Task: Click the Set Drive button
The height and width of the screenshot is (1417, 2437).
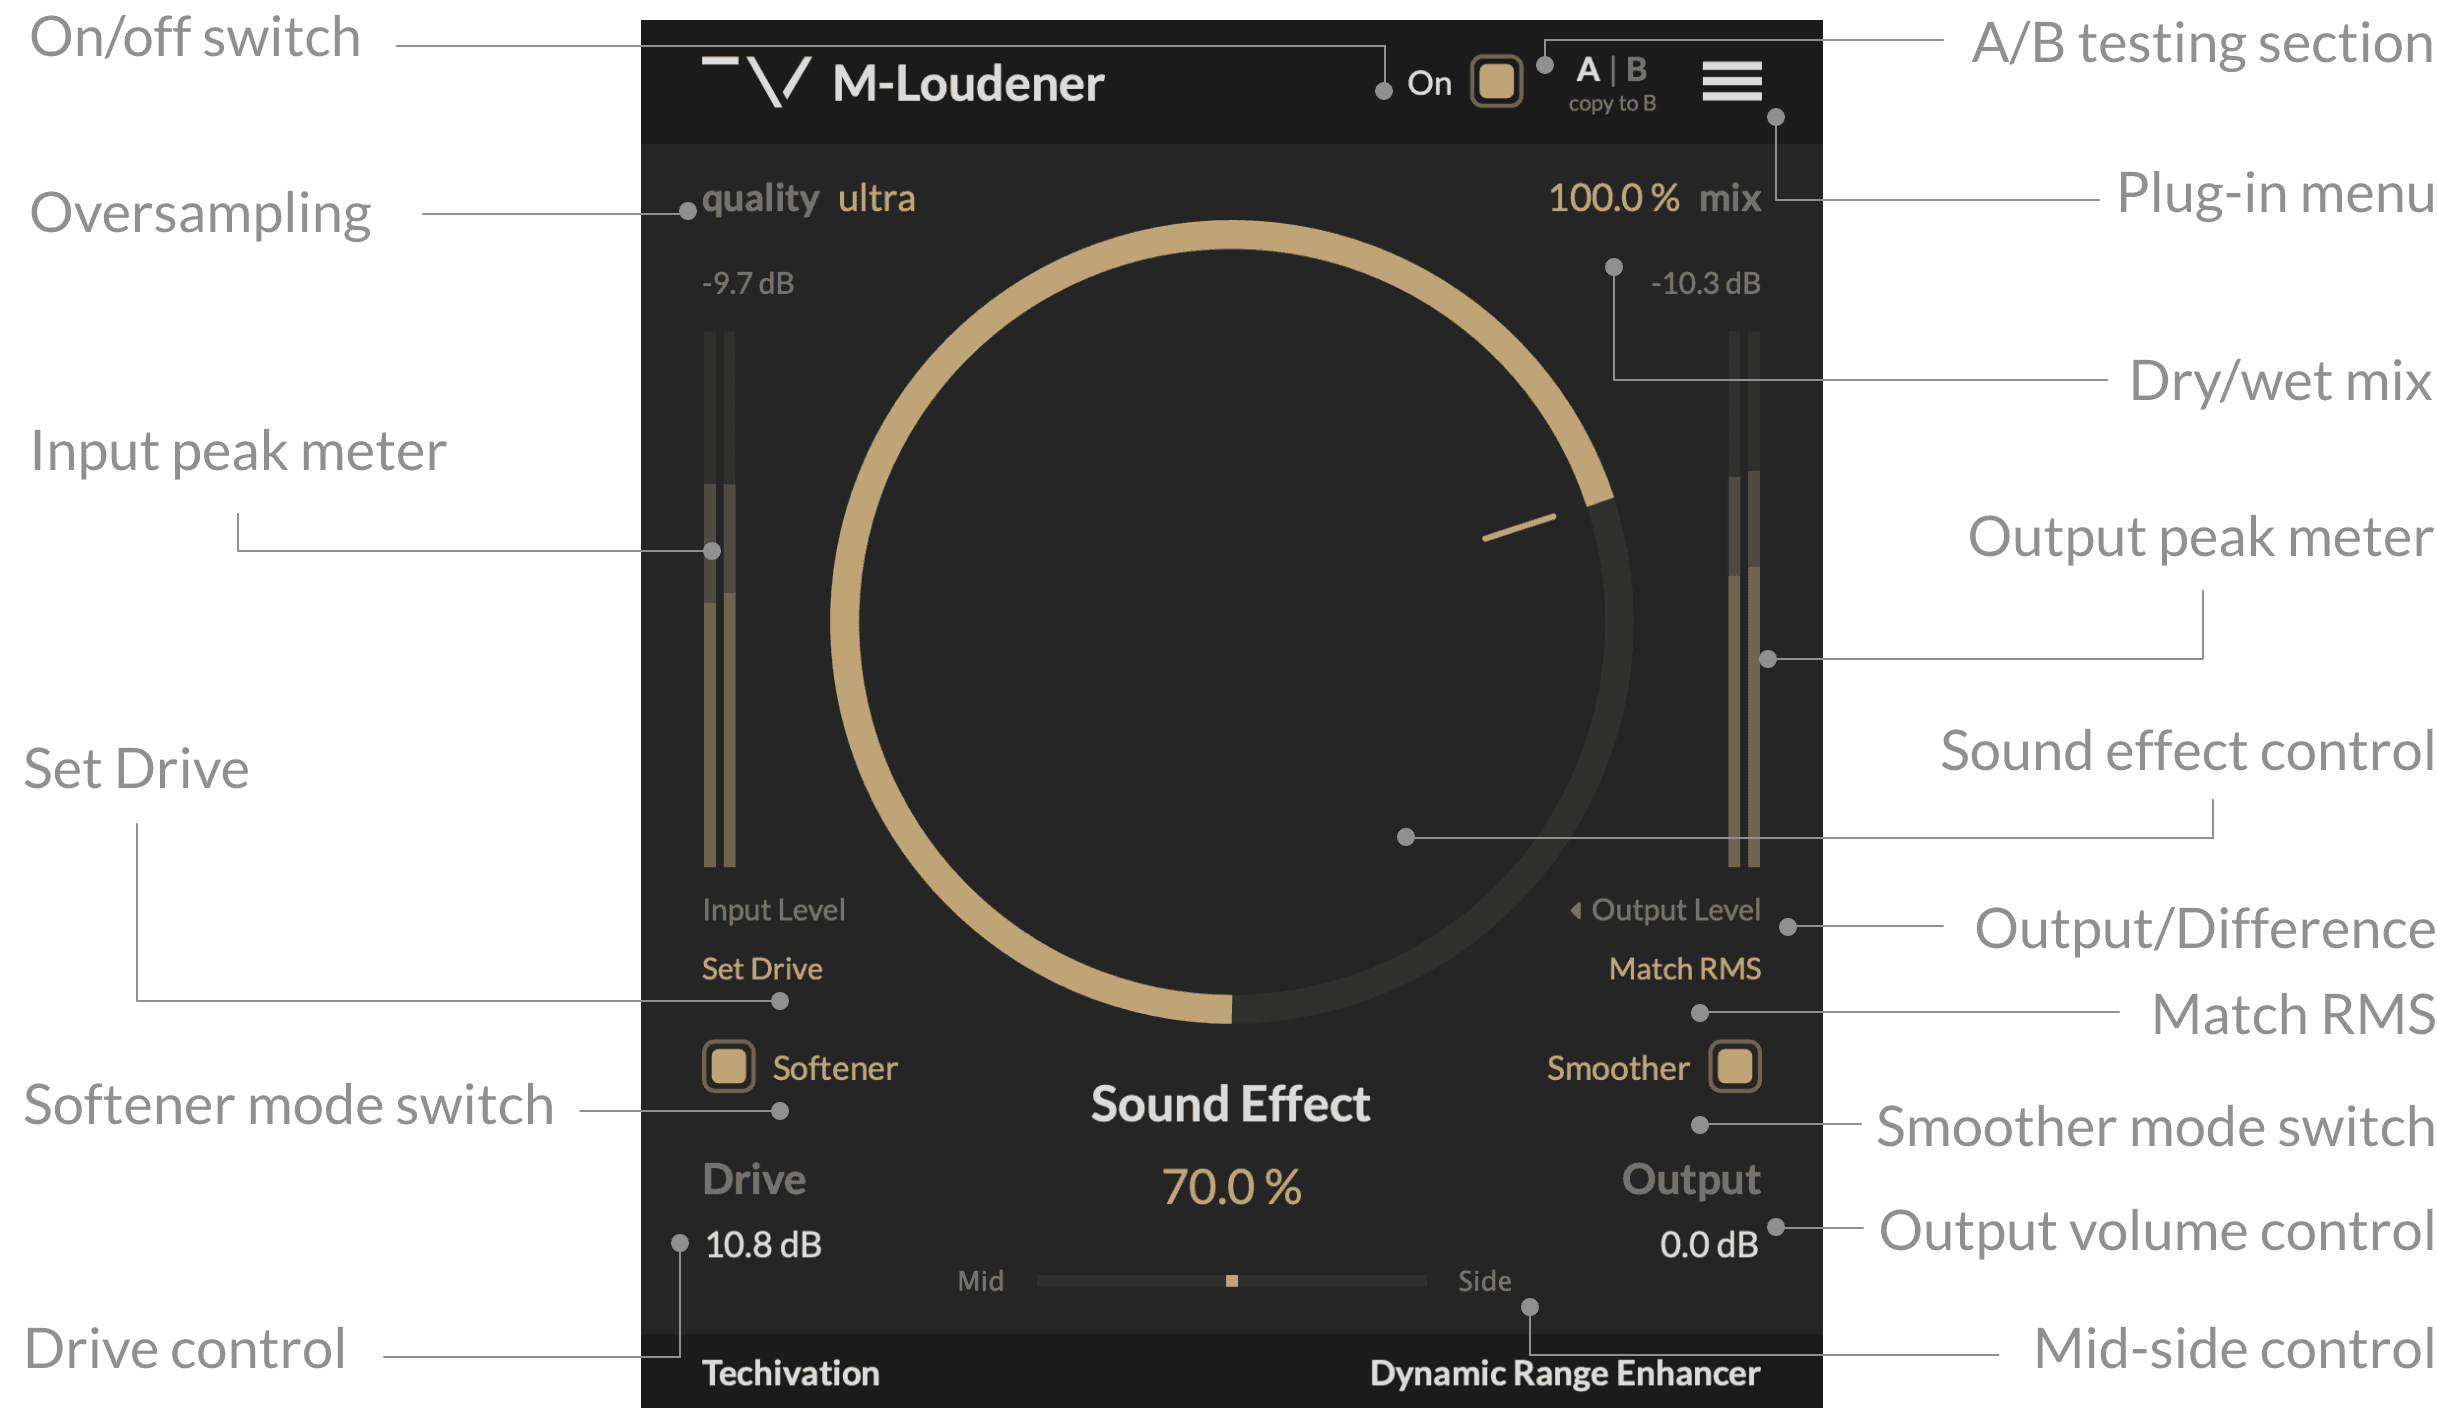Action: click(762, 969)
